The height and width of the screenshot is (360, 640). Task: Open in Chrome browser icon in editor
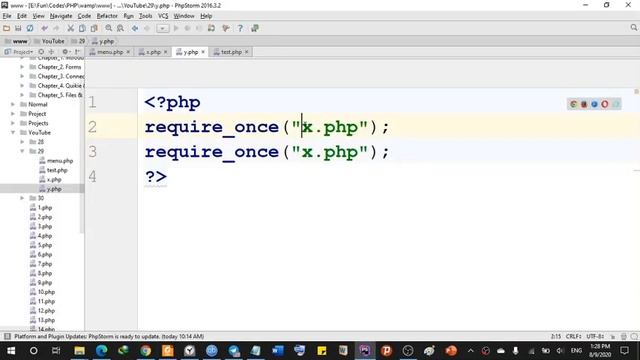573,104
